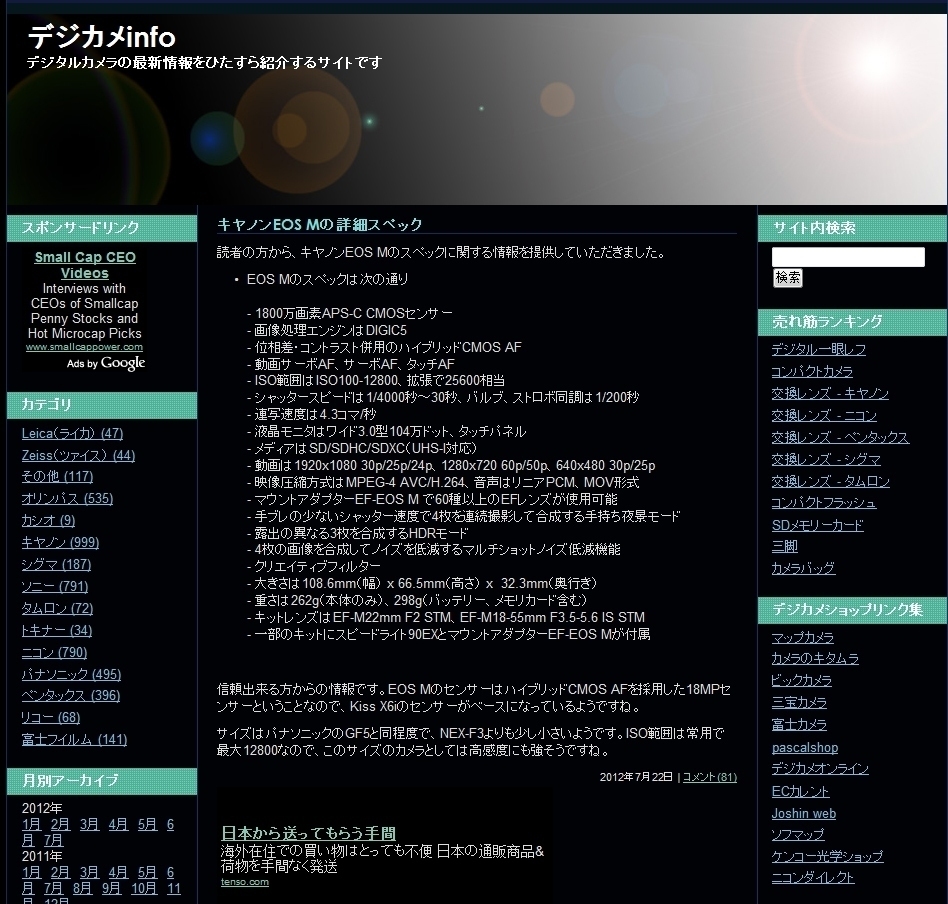Open Joshin web shop link
This screenshot has width=948, height=904.
click(804, 814)
